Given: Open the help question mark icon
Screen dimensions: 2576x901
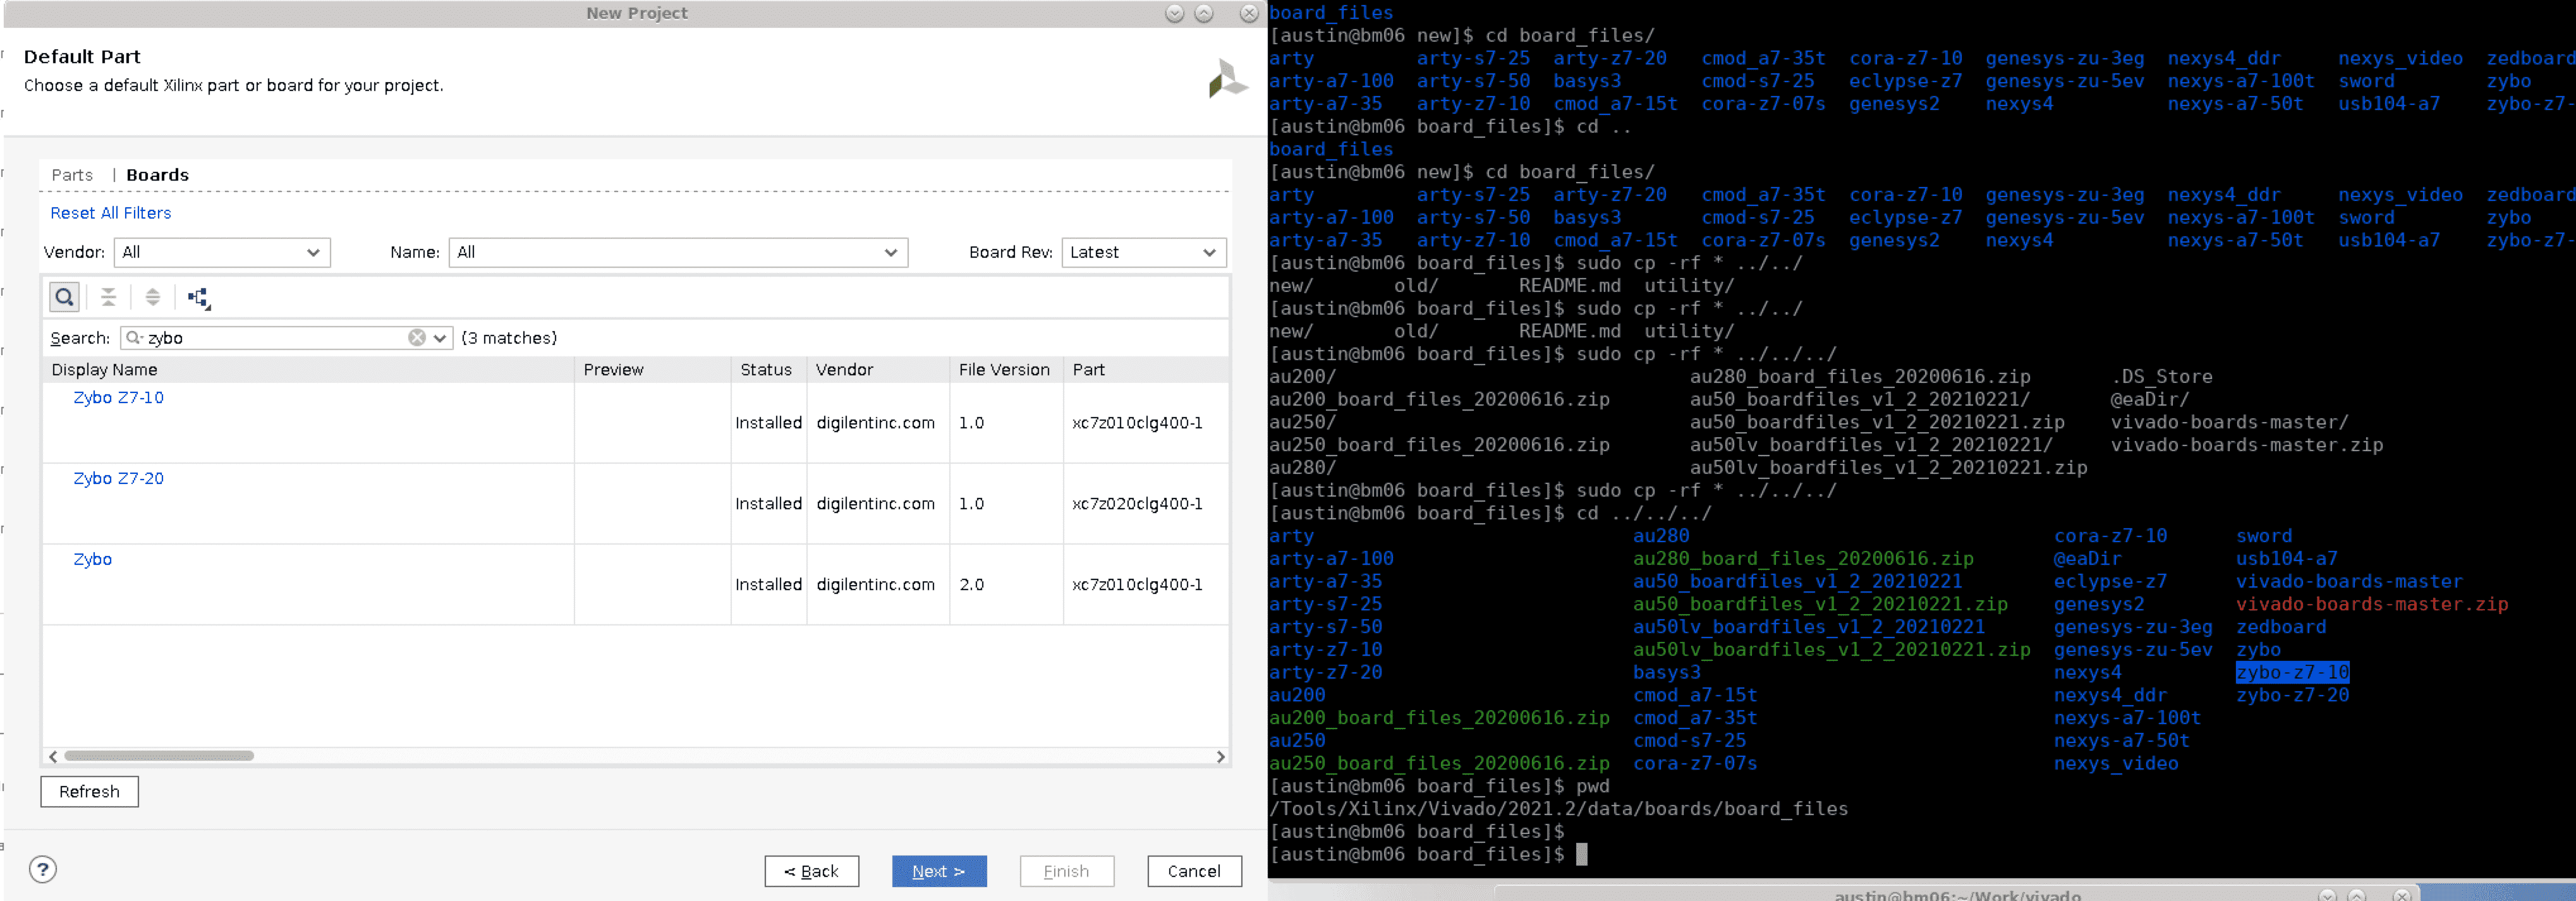Looking at the screenshot, I should point(43,869).
